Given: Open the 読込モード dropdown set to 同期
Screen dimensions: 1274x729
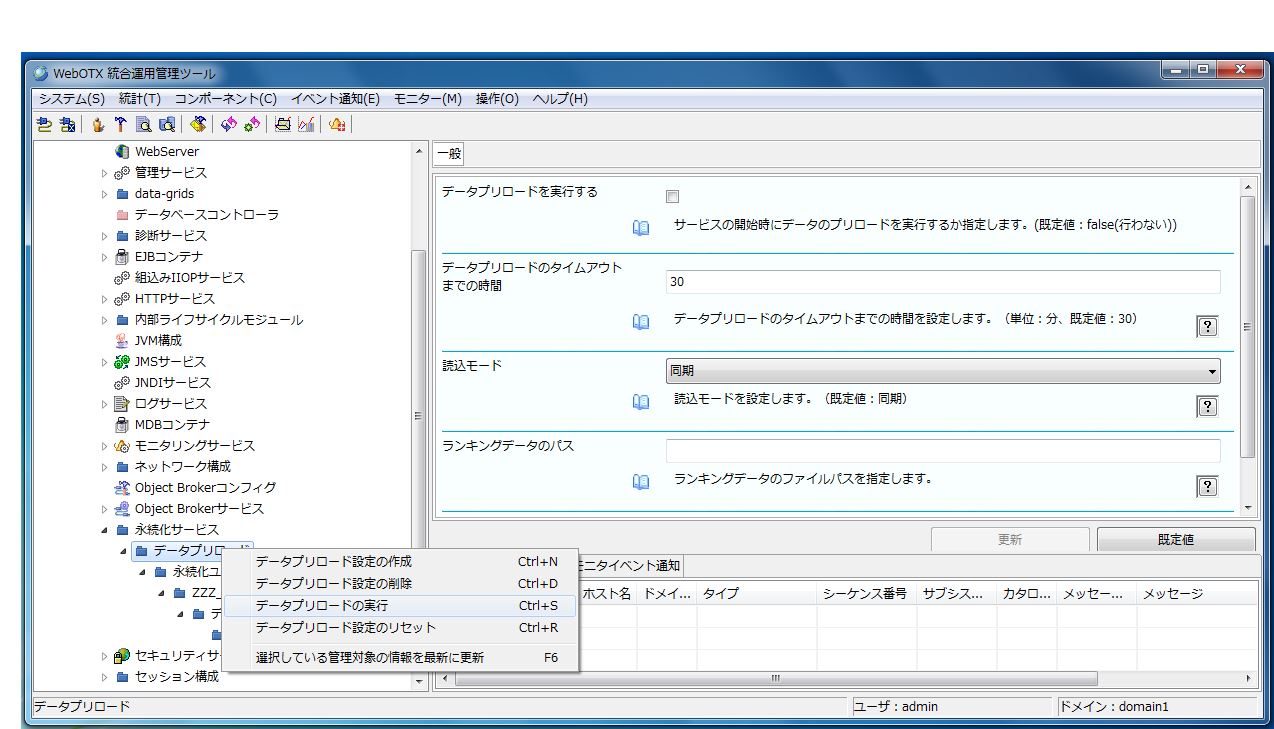Looking at the screenshot, I should 943,372.
